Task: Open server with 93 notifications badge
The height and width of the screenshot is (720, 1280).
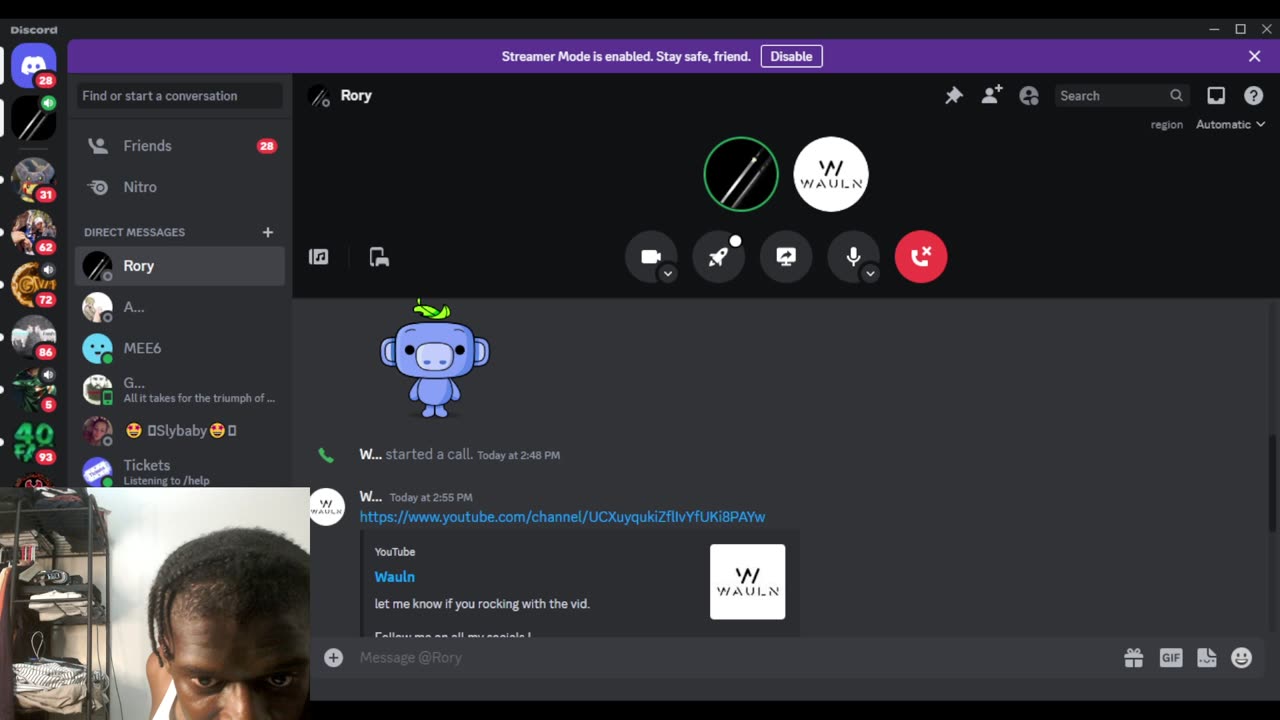Action: point(33,442)
